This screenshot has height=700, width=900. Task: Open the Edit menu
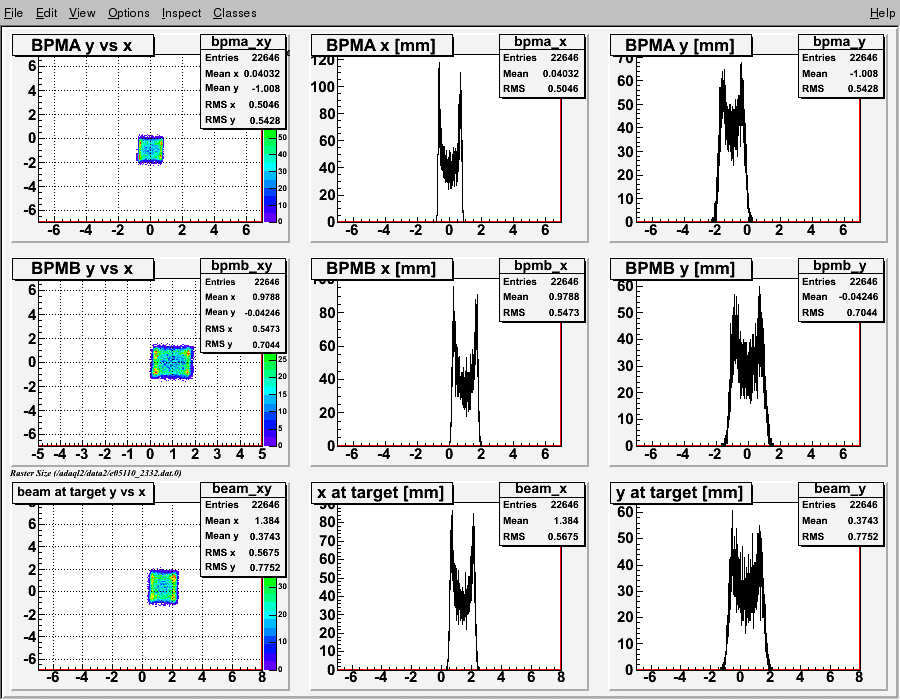[46, 13]
